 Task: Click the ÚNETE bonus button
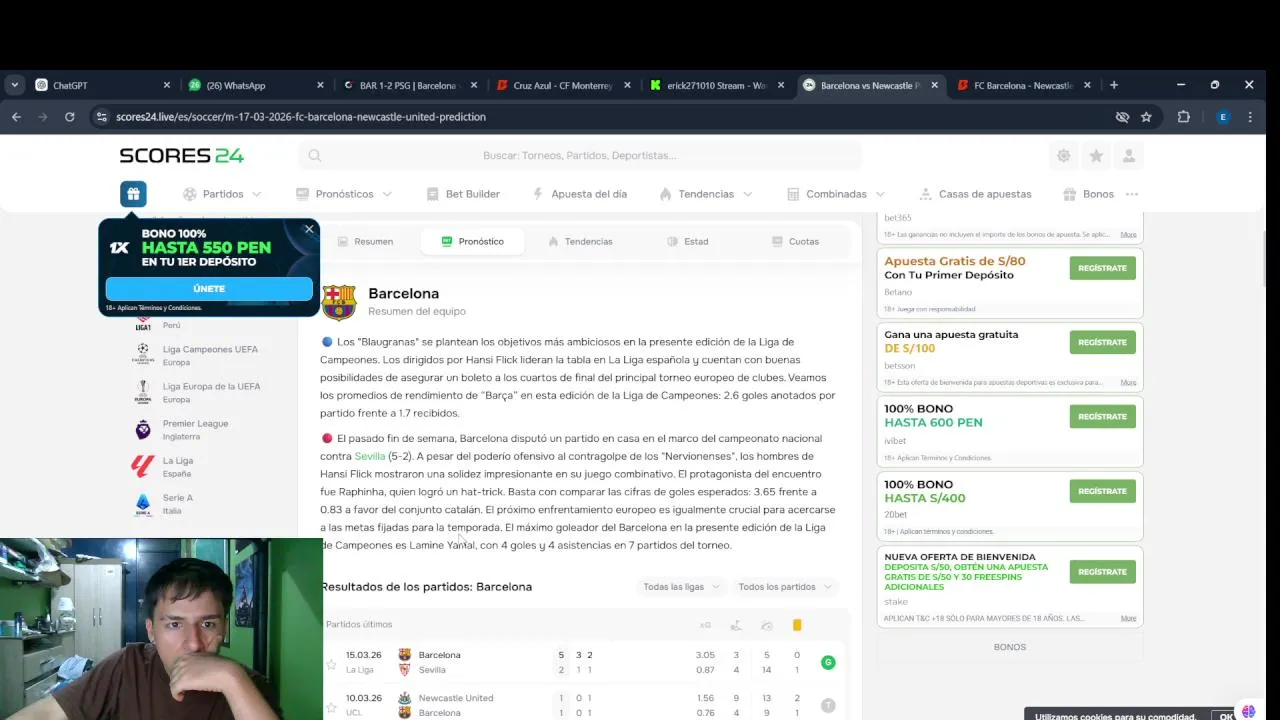coord(209,288)
